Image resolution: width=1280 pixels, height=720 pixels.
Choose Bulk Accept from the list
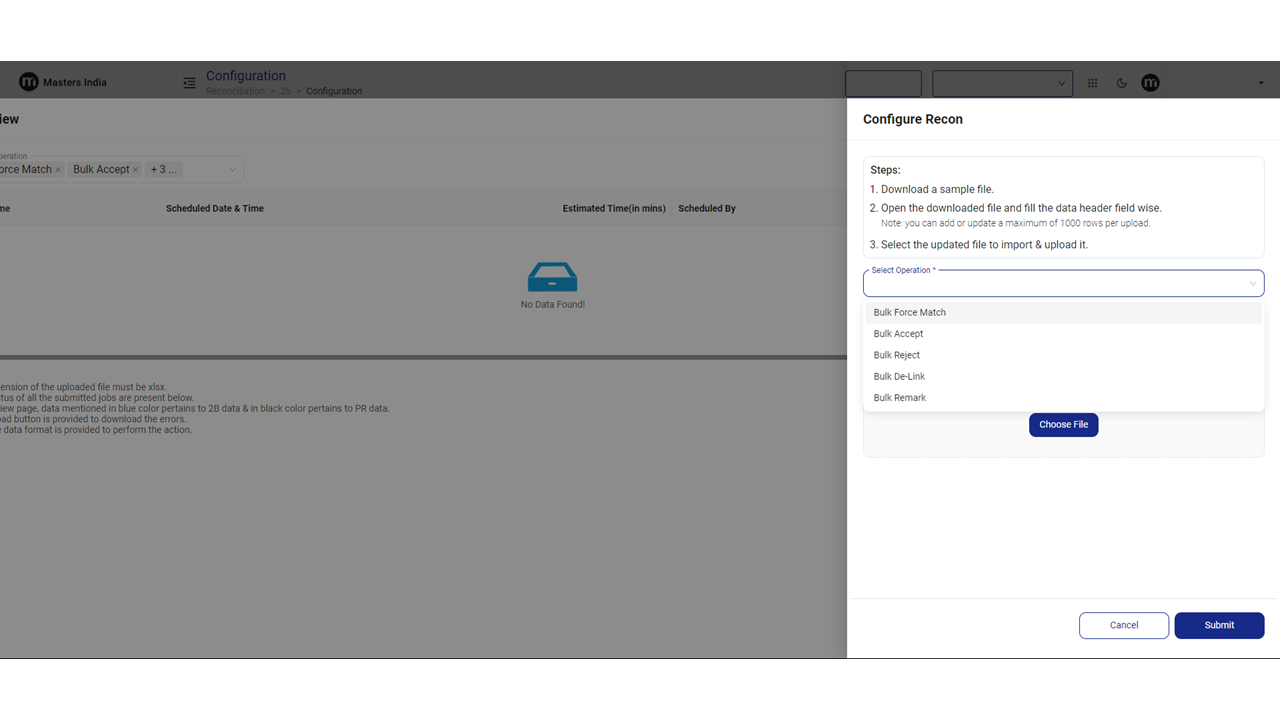898,334
